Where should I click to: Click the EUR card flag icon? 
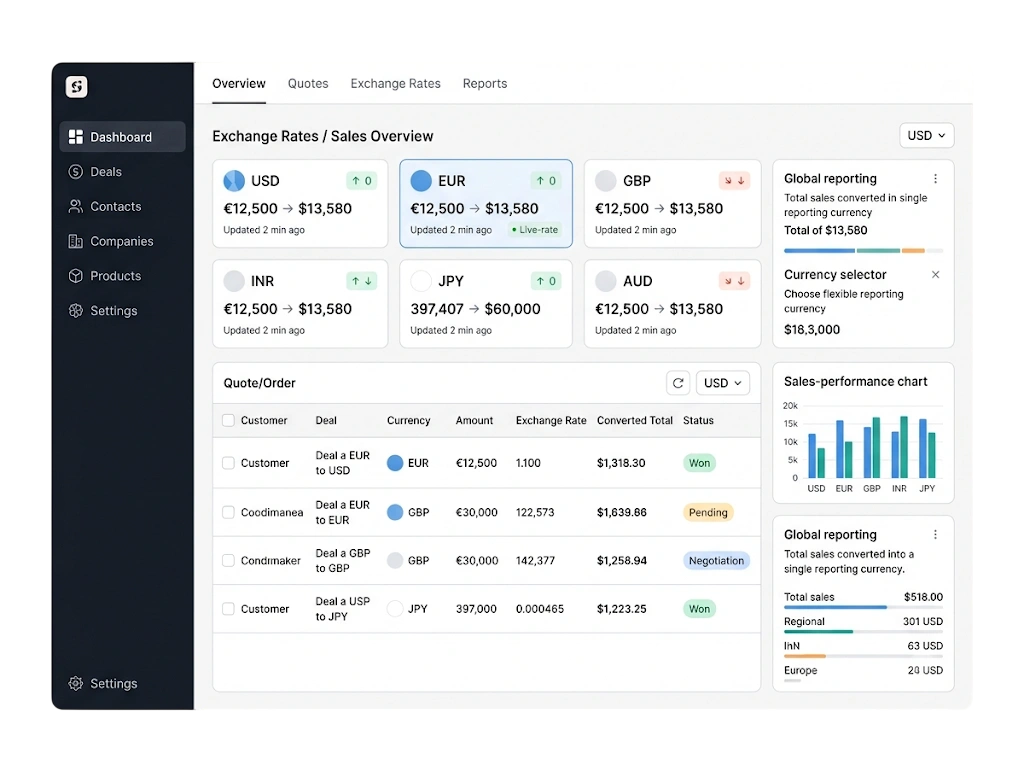pos(421,180)
